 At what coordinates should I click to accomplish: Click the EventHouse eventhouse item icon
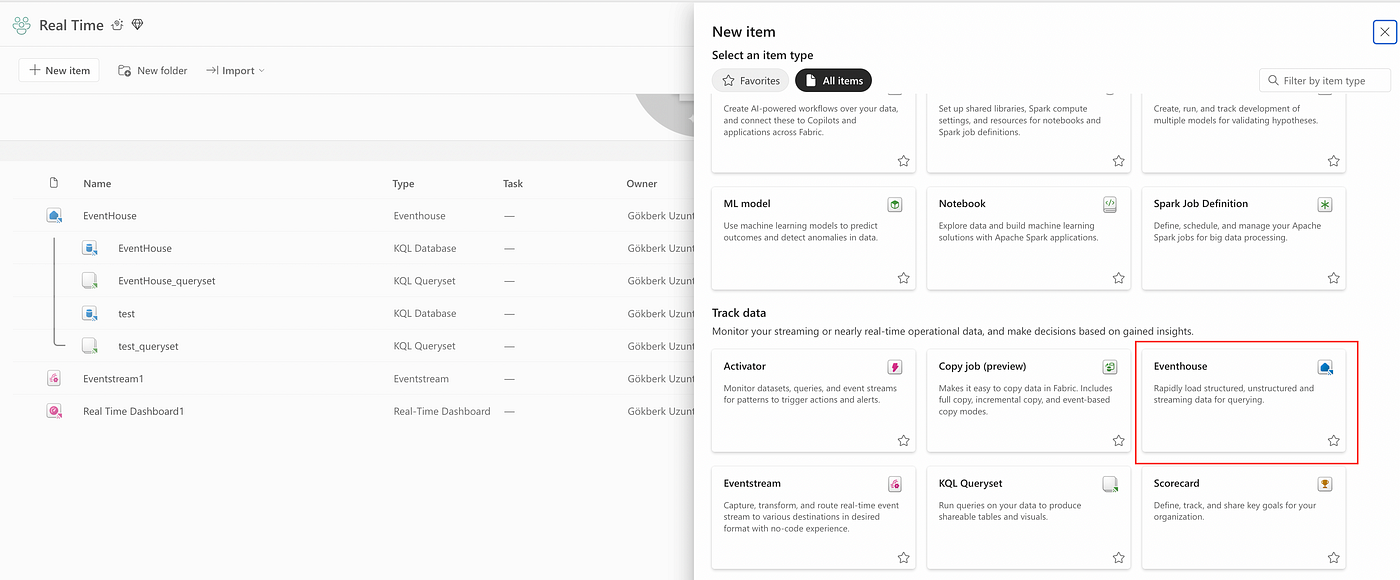click(x=54, y=215)
